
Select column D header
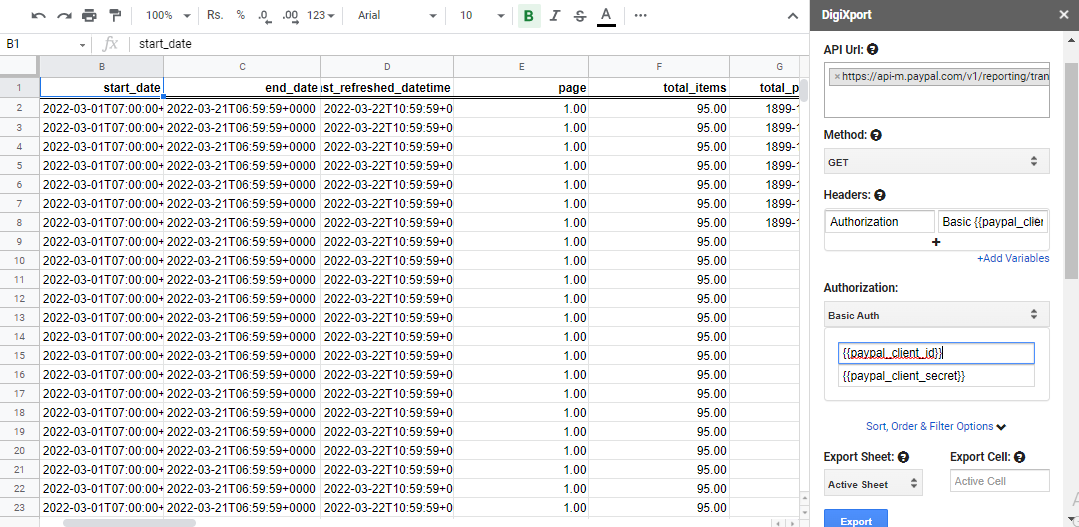[x=387, y=67]
